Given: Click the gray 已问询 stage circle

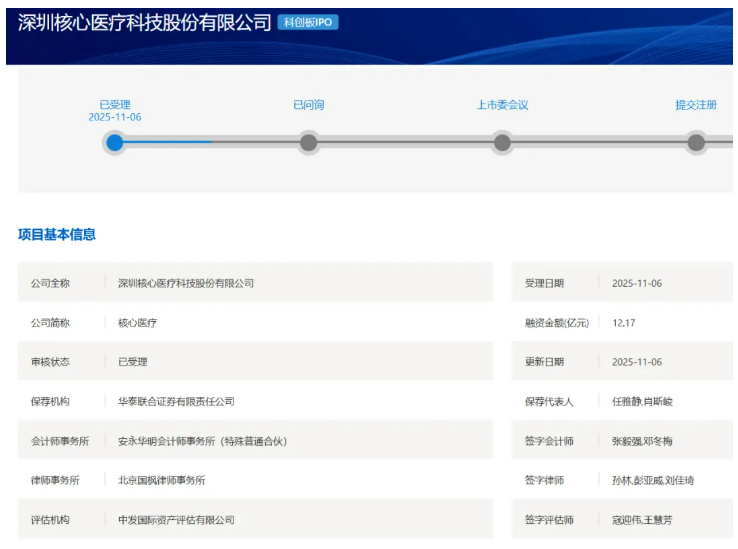Looking at the screenshot, I should point(308,143).
